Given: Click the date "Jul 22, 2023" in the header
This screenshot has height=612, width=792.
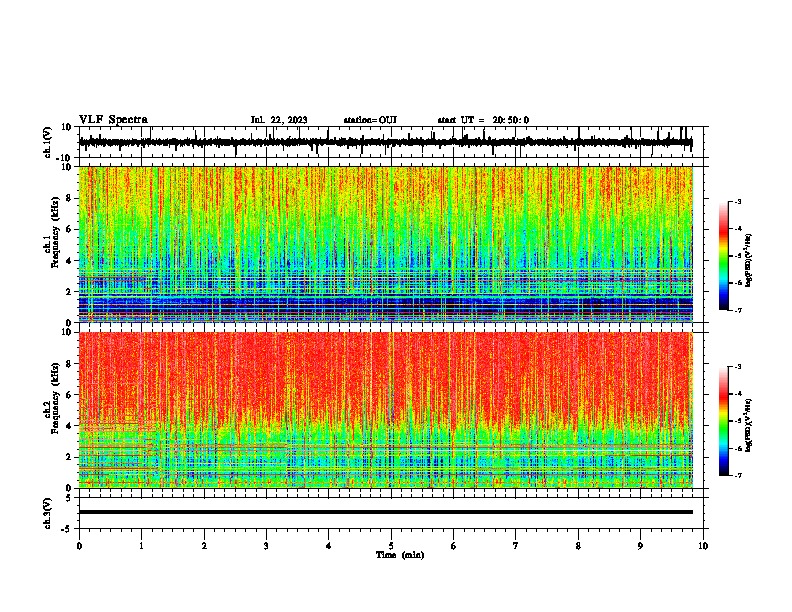Looking at the screenshot, I should click(x=279, y=120).
